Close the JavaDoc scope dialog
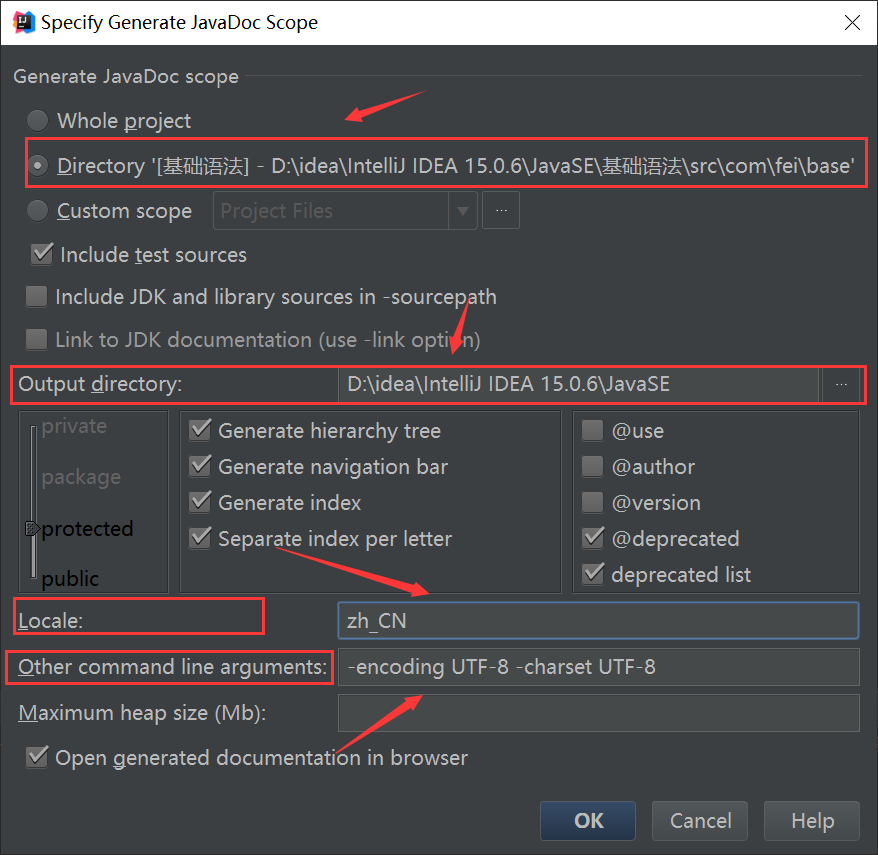The image size is (878, 855). click(852, 22)
